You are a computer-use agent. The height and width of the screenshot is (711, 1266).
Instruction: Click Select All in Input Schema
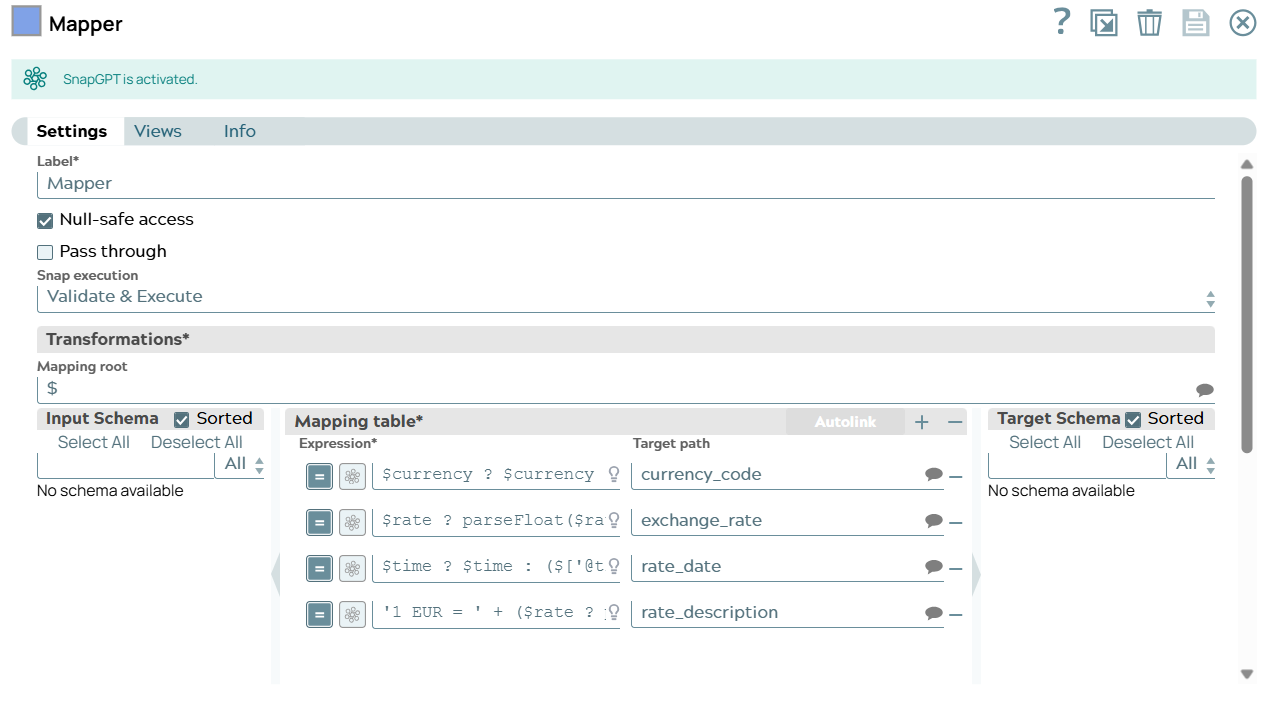click(93, 442)
